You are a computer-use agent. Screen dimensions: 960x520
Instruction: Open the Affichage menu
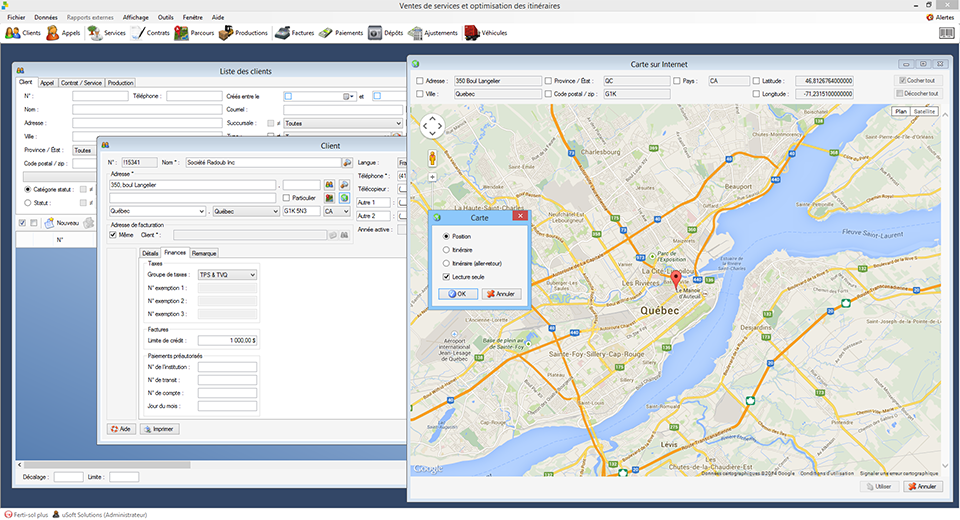point(136,17)
